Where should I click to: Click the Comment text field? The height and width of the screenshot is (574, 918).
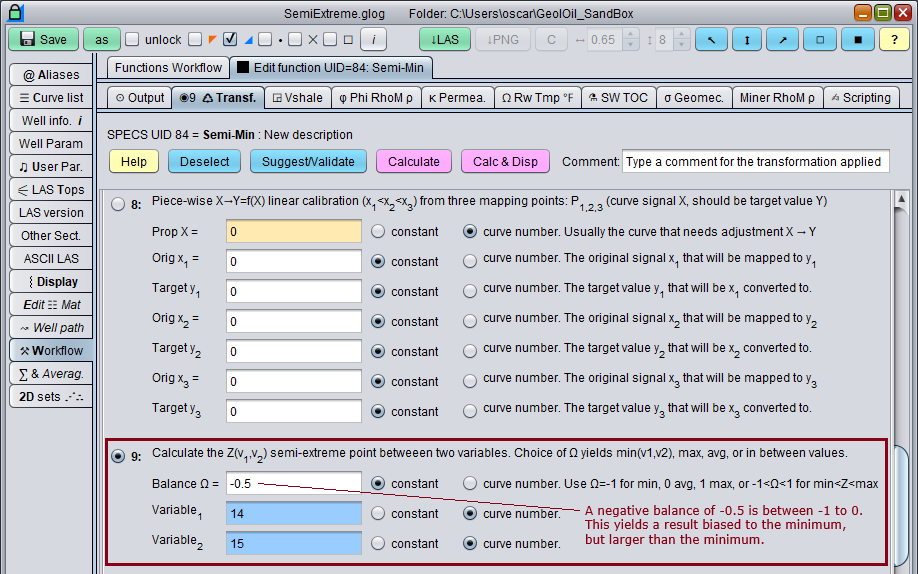756,162
